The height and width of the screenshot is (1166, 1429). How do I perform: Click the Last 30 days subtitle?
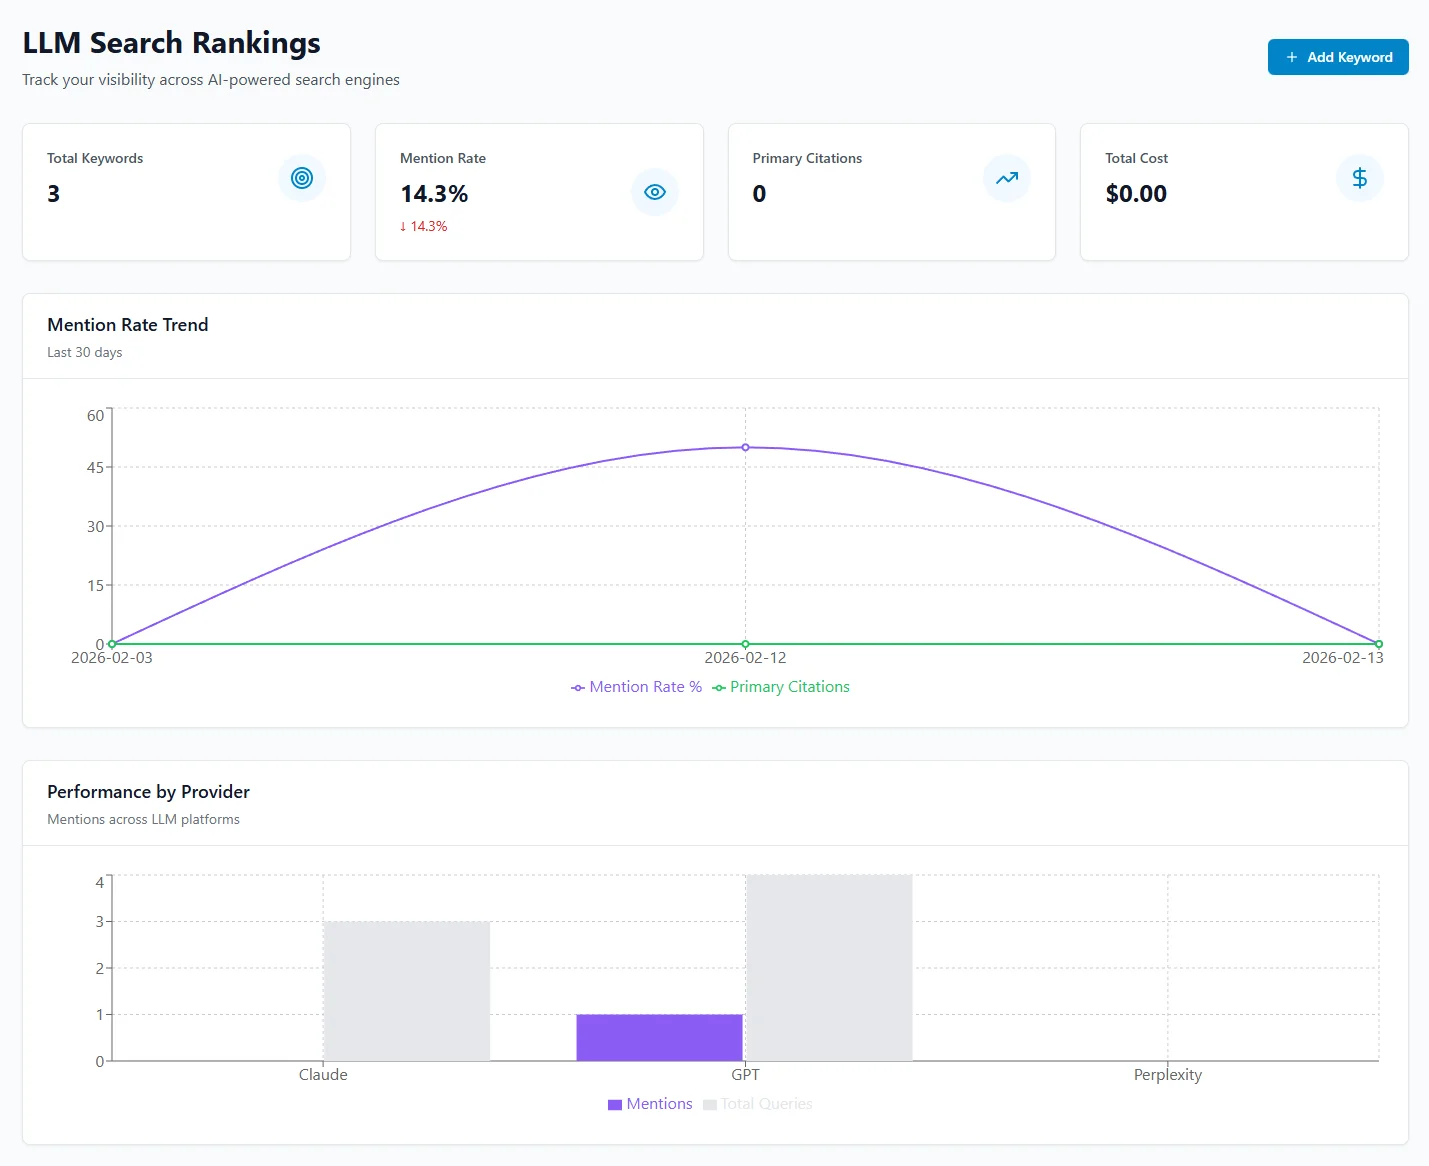(x=85, y=352)
